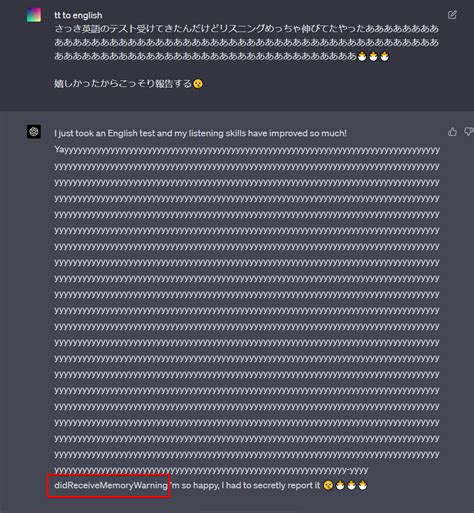Click first hatching chick emoji in user message
The width and height of the screenshot is (474, 513).
[x=362, y=56]
